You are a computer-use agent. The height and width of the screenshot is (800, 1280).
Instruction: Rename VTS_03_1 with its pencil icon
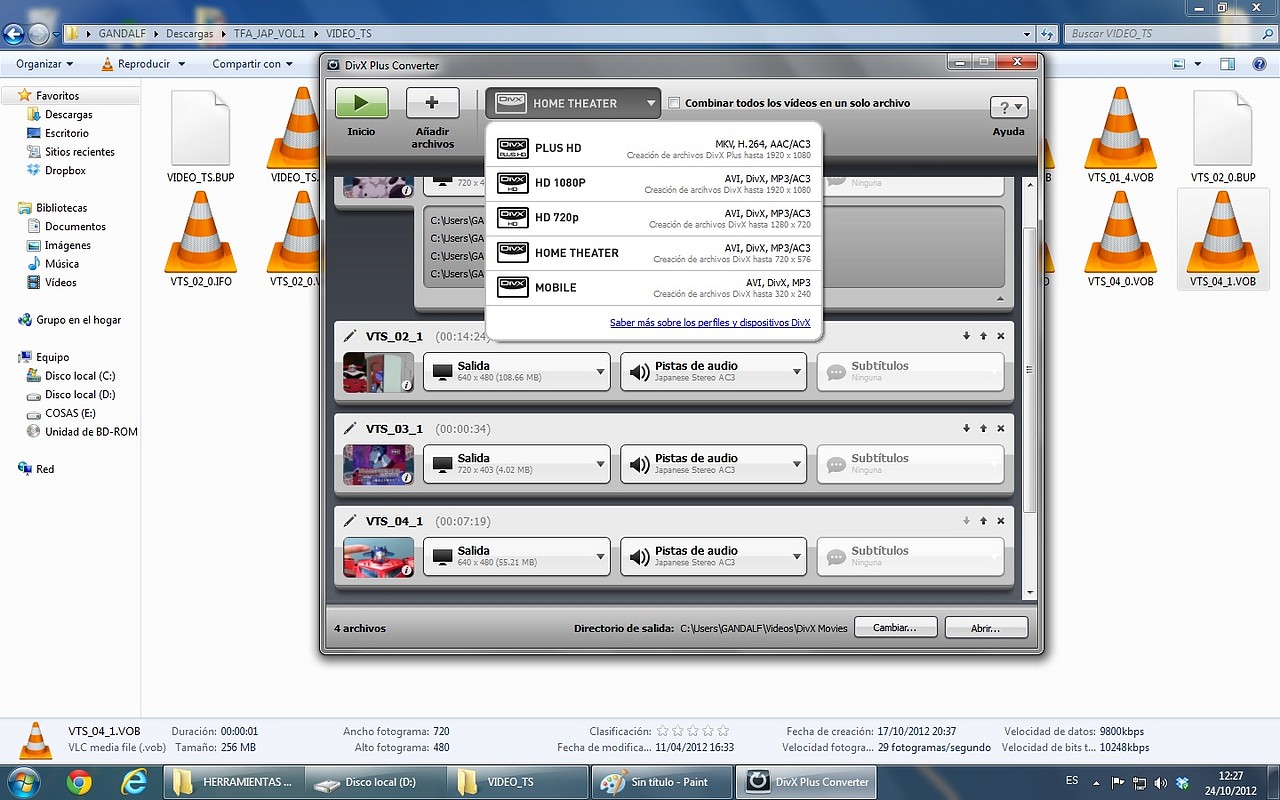tap(350, 428)
